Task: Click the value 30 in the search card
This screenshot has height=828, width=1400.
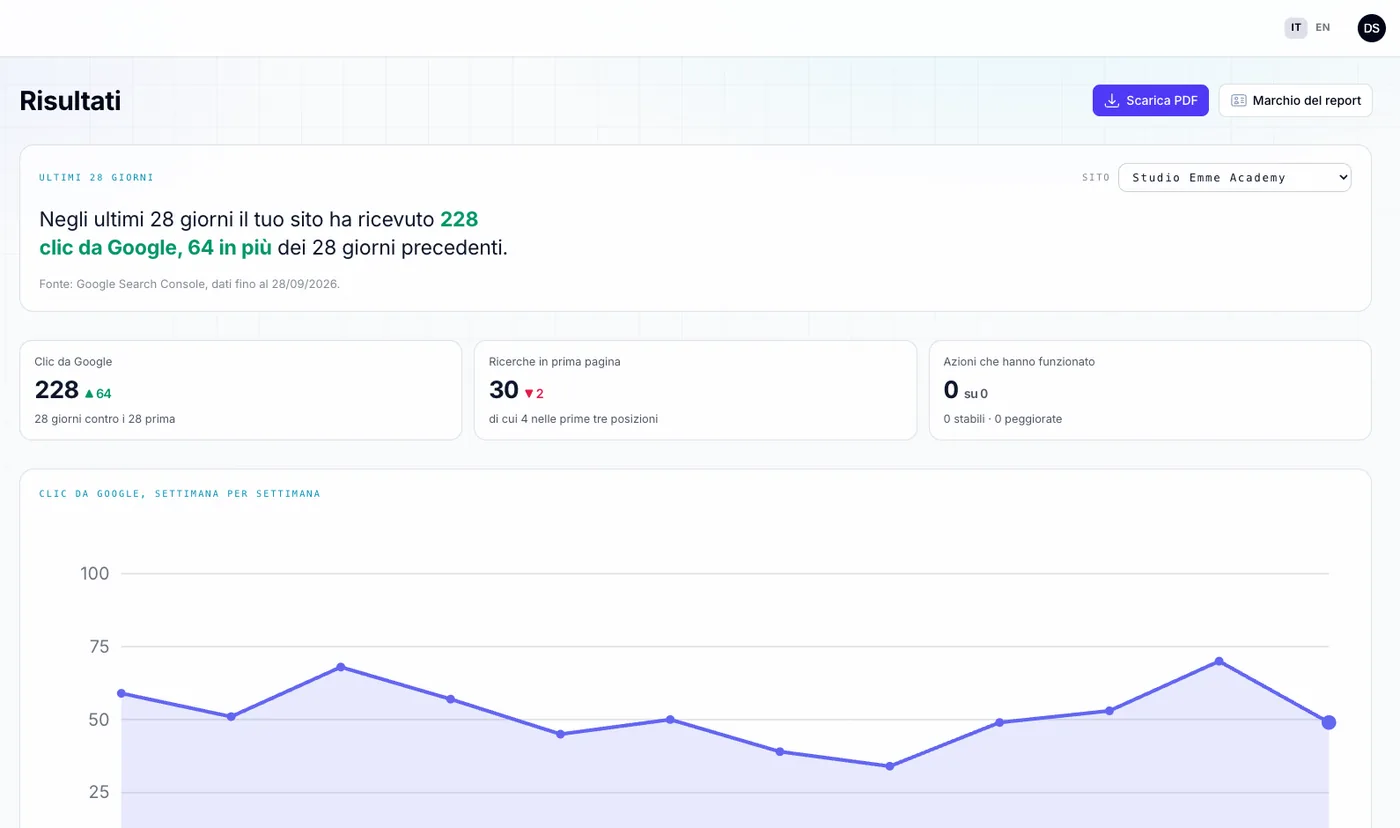Action: pos(504,390)
